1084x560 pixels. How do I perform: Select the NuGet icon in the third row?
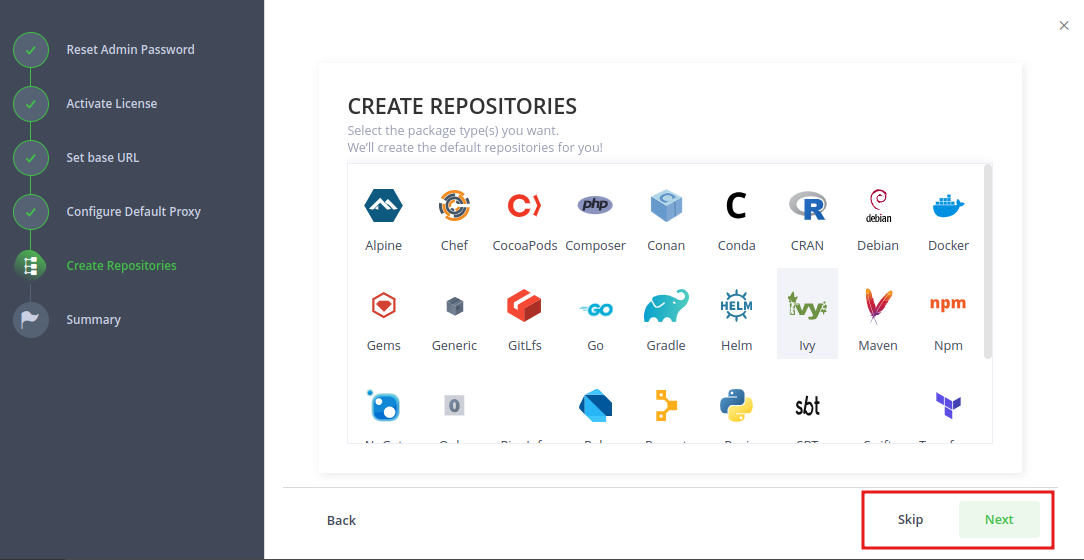(384, 406)
